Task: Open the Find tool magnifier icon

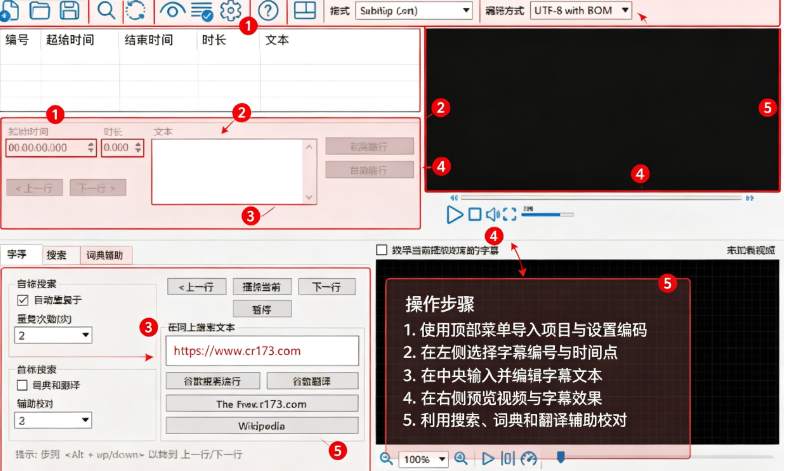Action: [106, 10]
